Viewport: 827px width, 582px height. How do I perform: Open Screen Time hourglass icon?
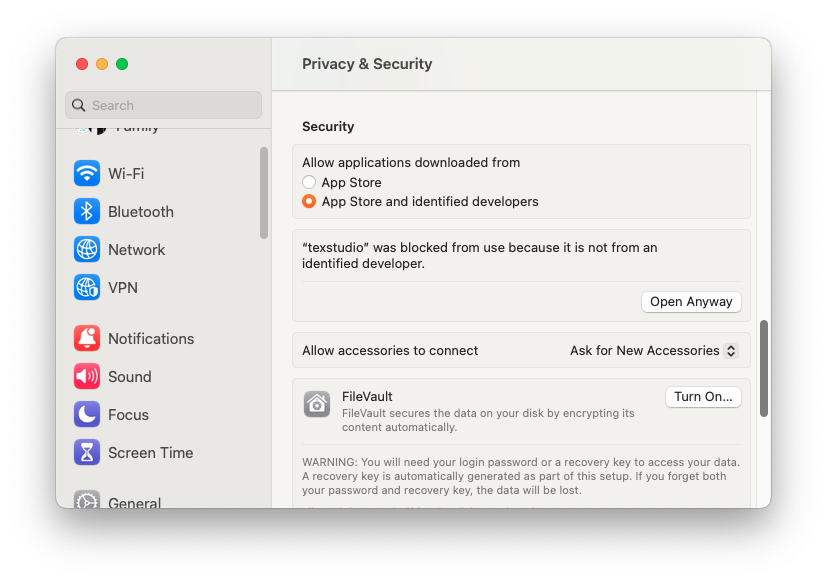87,452
